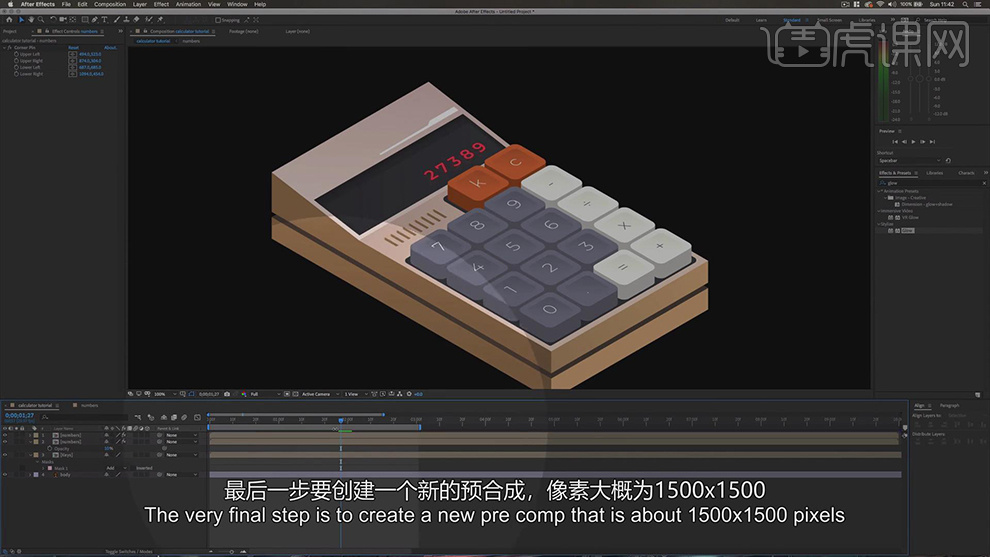This screenshot has width=990, height=557.
Task: Select the Roto Brush tool
Action: 149,20
